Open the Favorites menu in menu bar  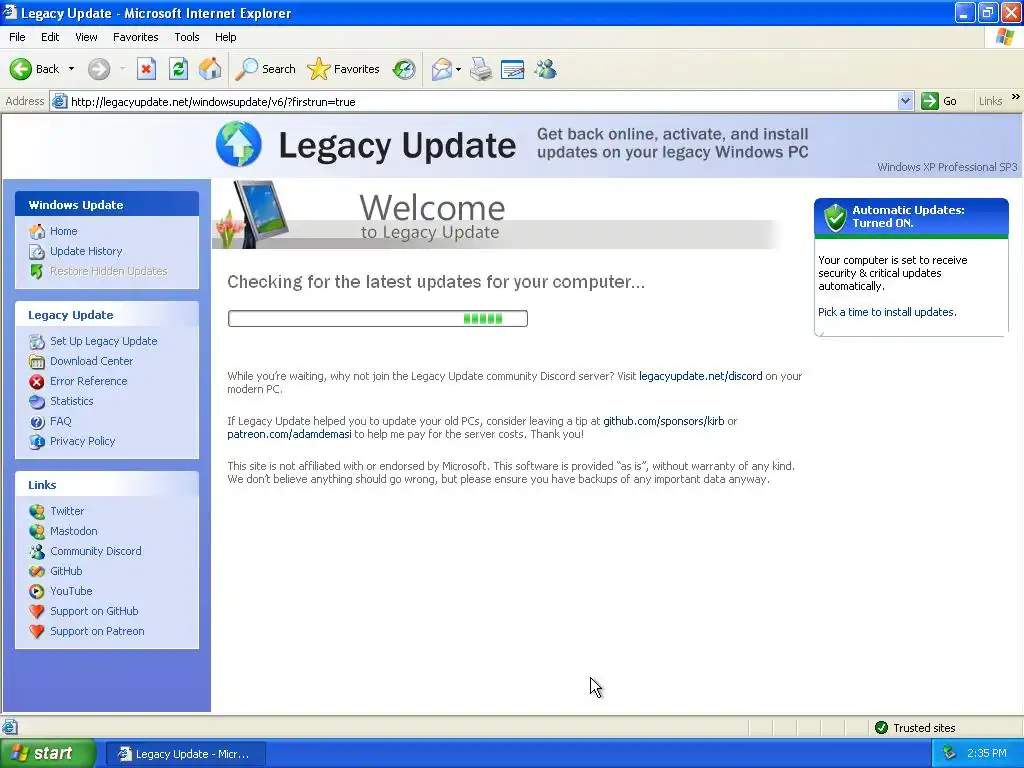point(135,37)
